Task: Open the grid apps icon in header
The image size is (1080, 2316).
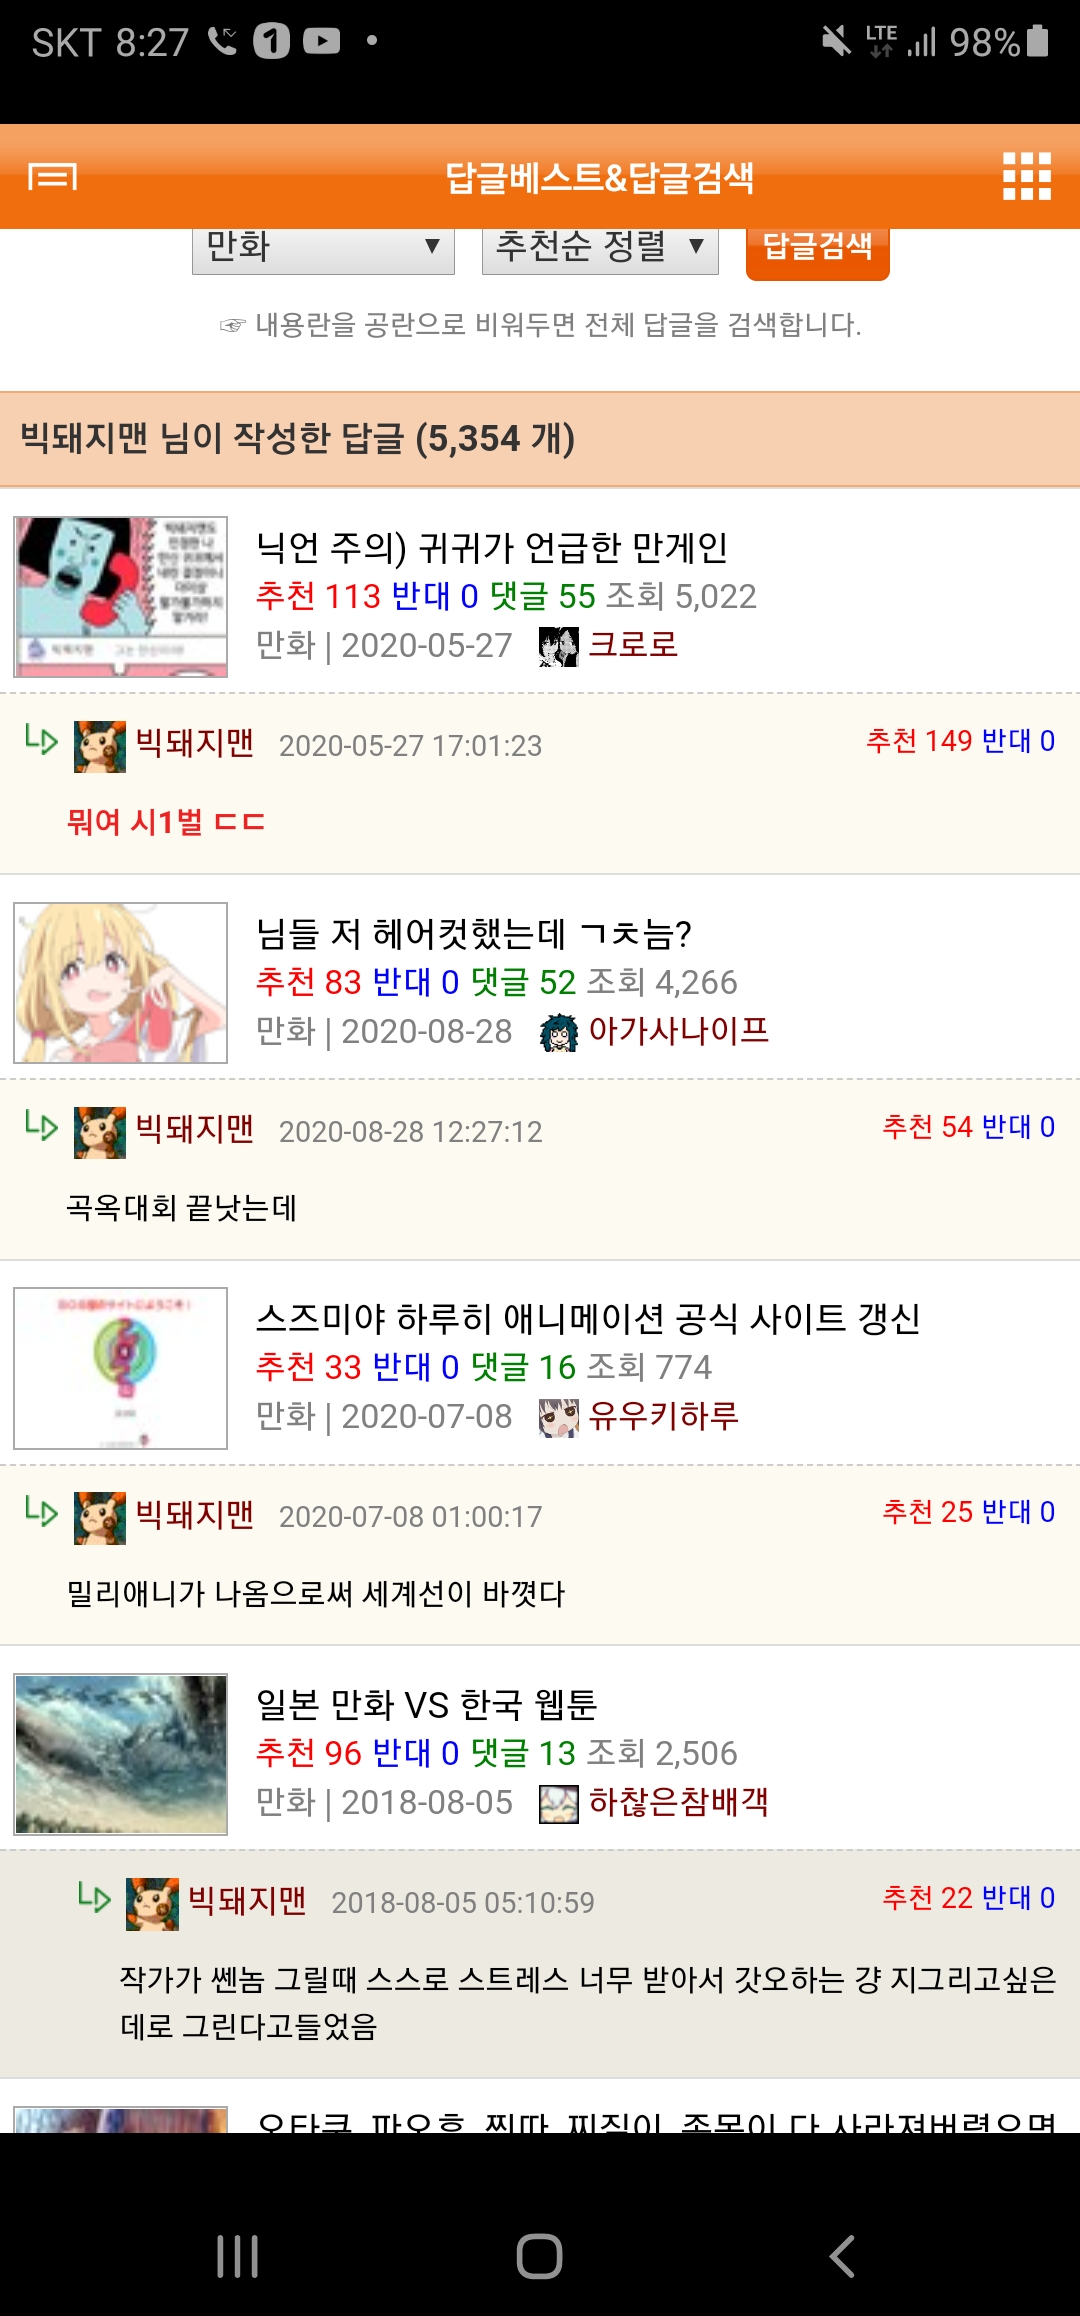Action: coord(1027,177)
